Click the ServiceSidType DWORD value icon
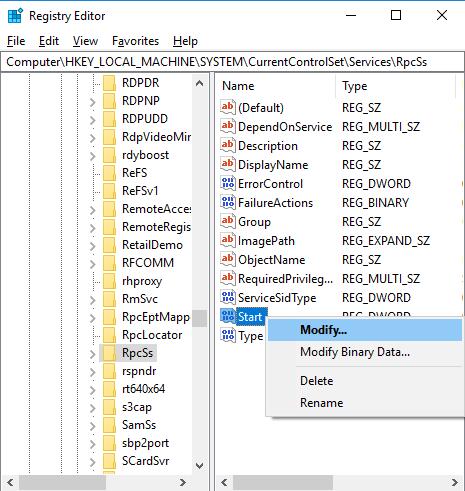This screenshot has width=465, height=491. tap(228, 297)
